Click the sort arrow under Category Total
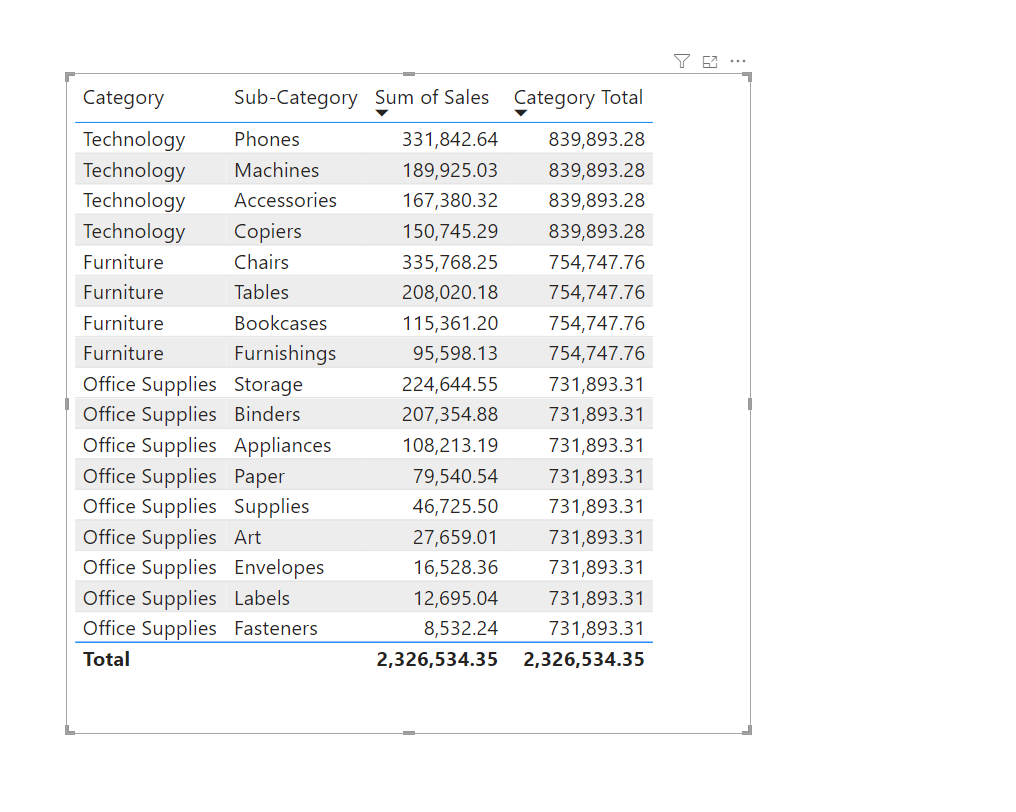 click(520, 113)
